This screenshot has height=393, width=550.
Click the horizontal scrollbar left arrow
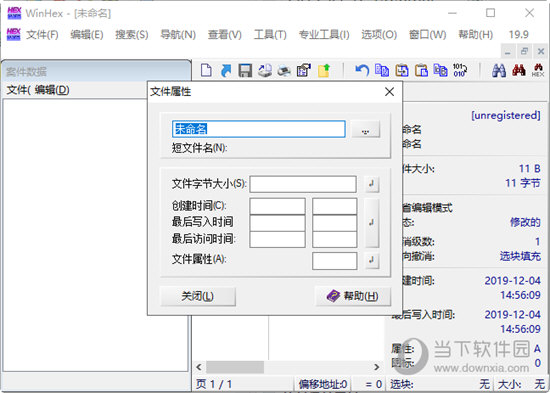(x=199, y=367)
